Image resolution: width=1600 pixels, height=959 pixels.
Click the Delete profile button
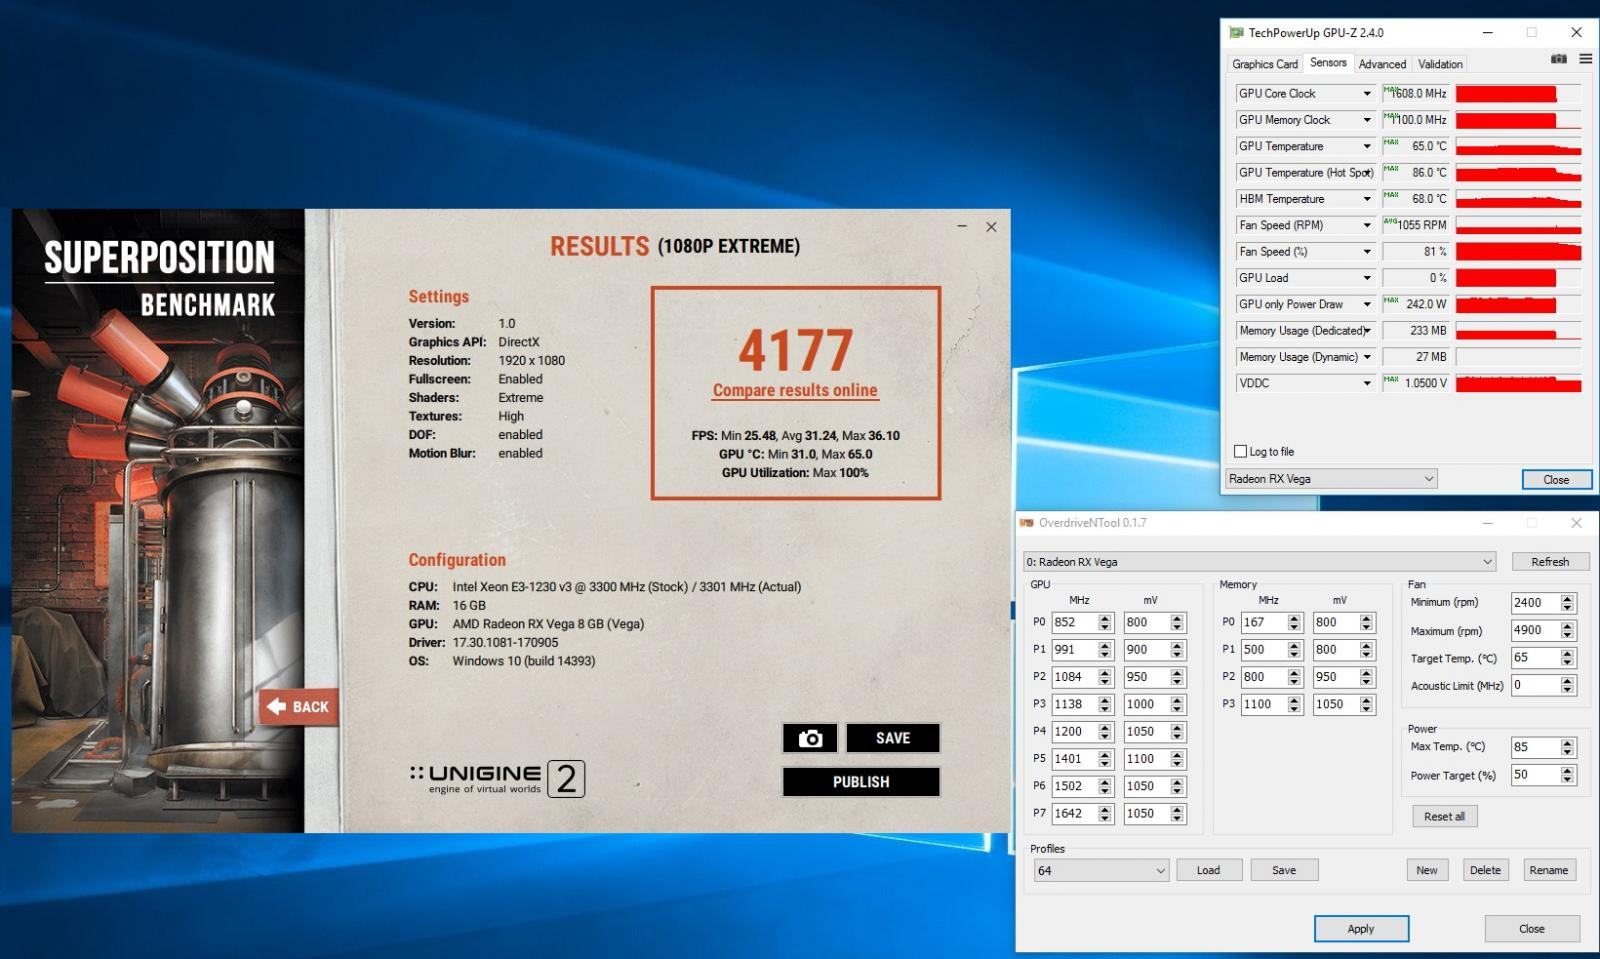coord(1485,870)
